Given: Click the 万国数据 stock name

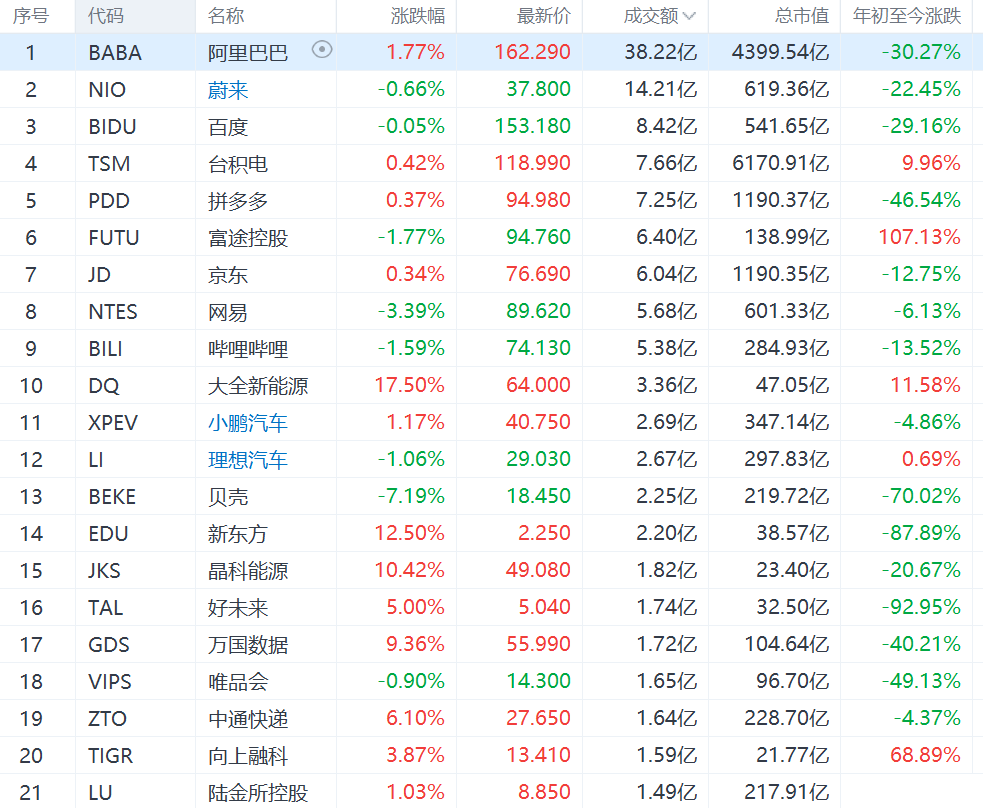Looking at the screenshot, I should tap(247, 645).
